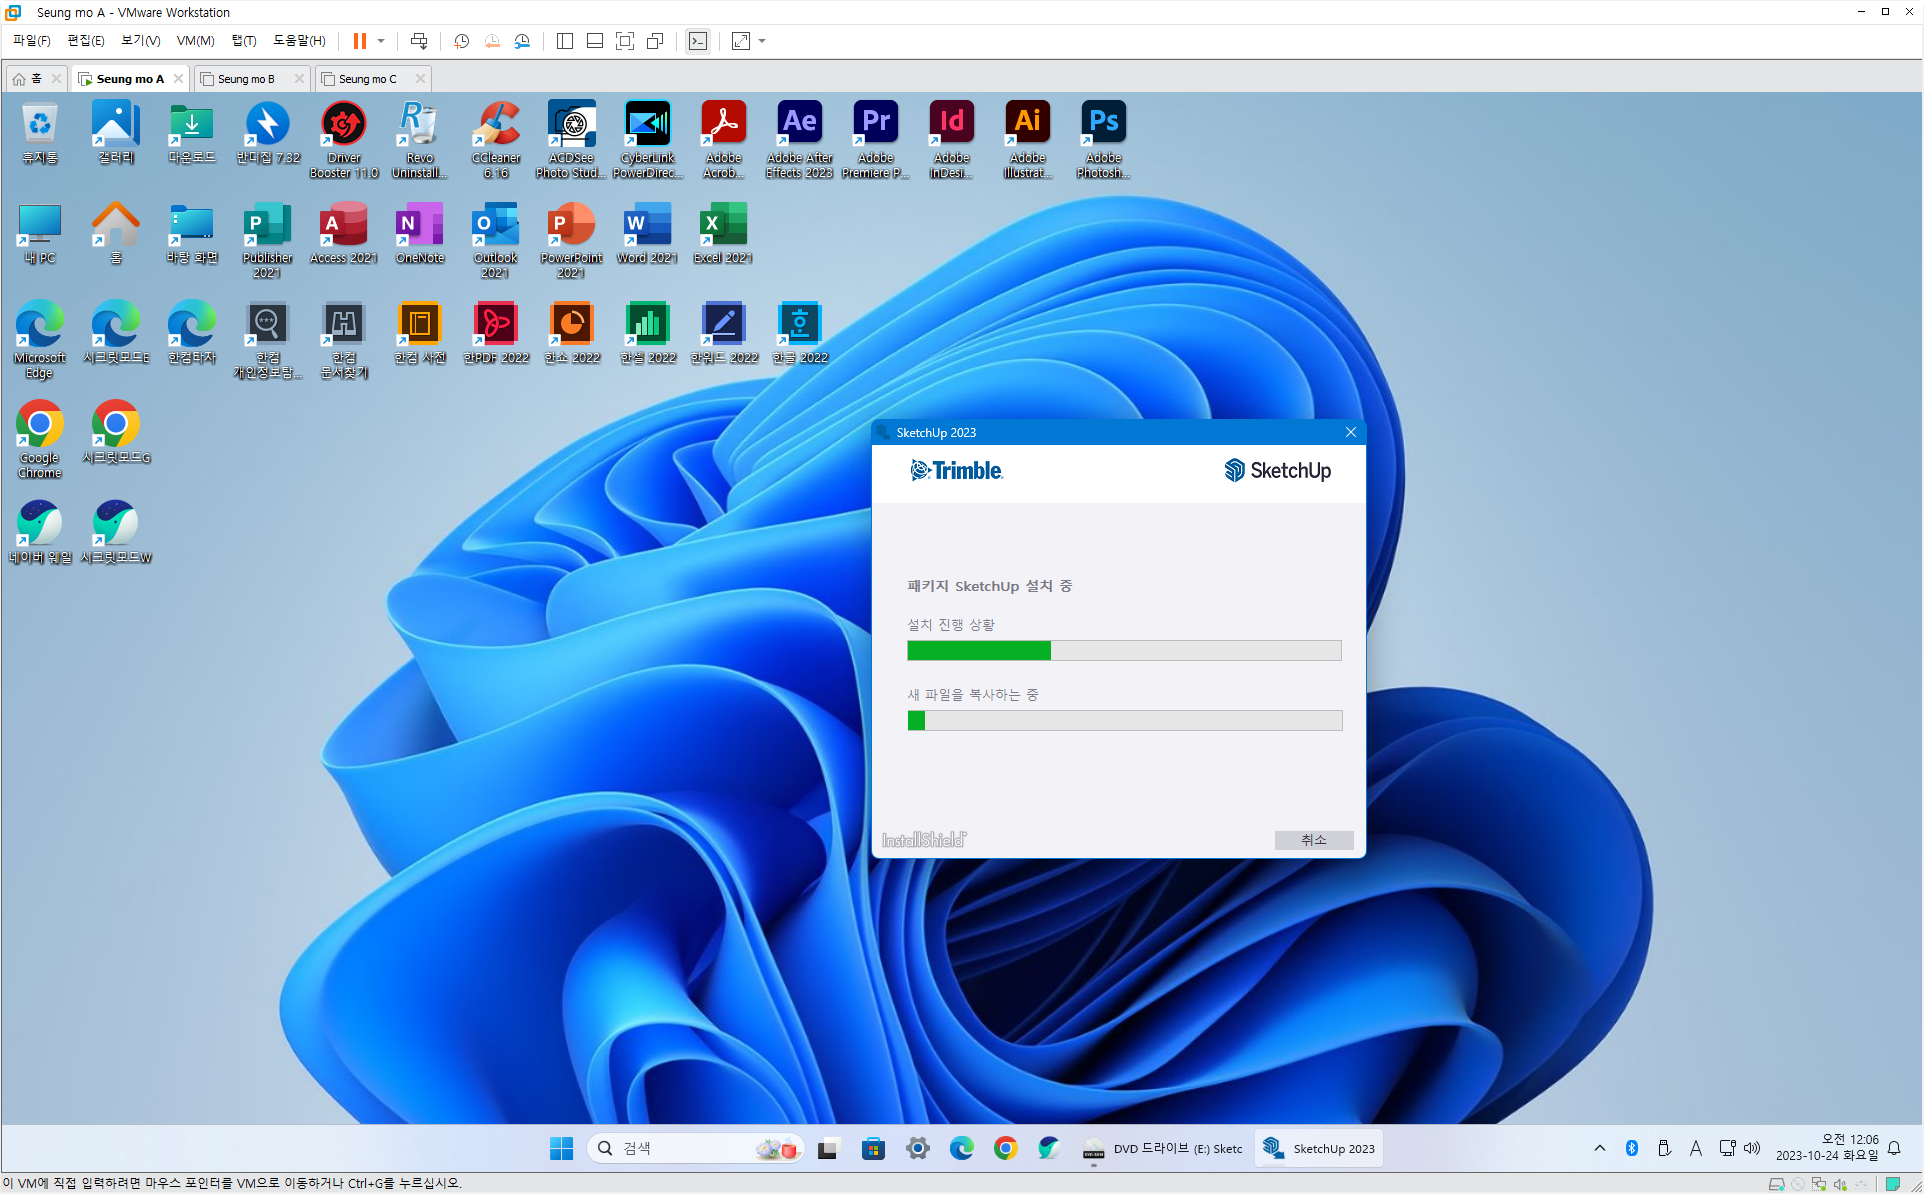Toggle the thumbnail bar view icon
The height and width of the screenshot is (1194, 1924).
pyautogui.click(x=594, y=41)
